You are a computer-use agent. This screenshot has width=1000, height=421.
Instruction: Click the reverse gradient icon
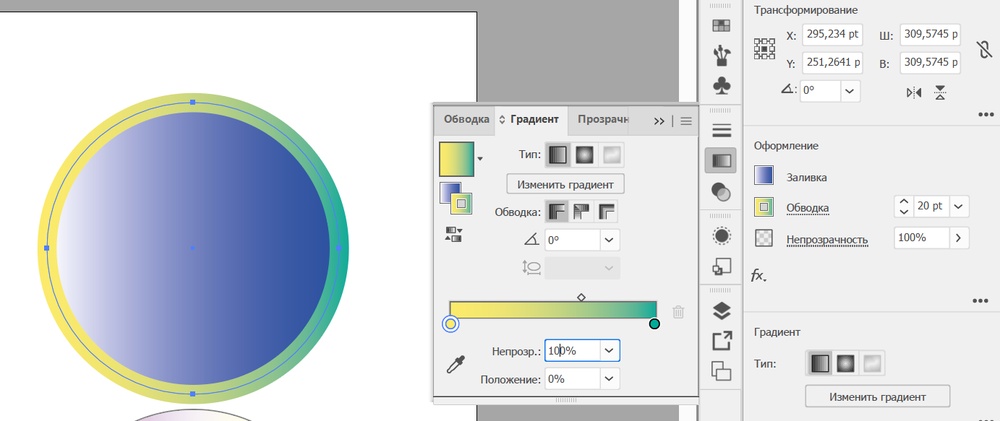(x=454, y=234)
